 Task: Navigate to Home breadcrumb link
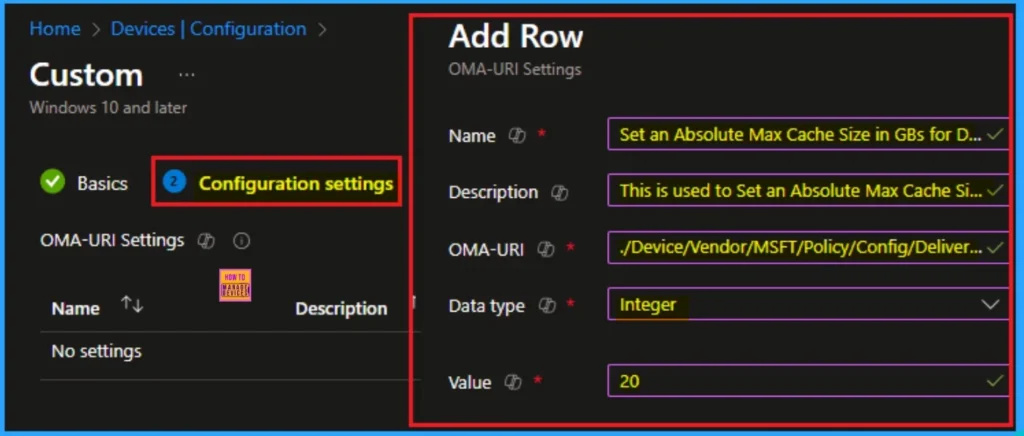[x=54, y=29]
